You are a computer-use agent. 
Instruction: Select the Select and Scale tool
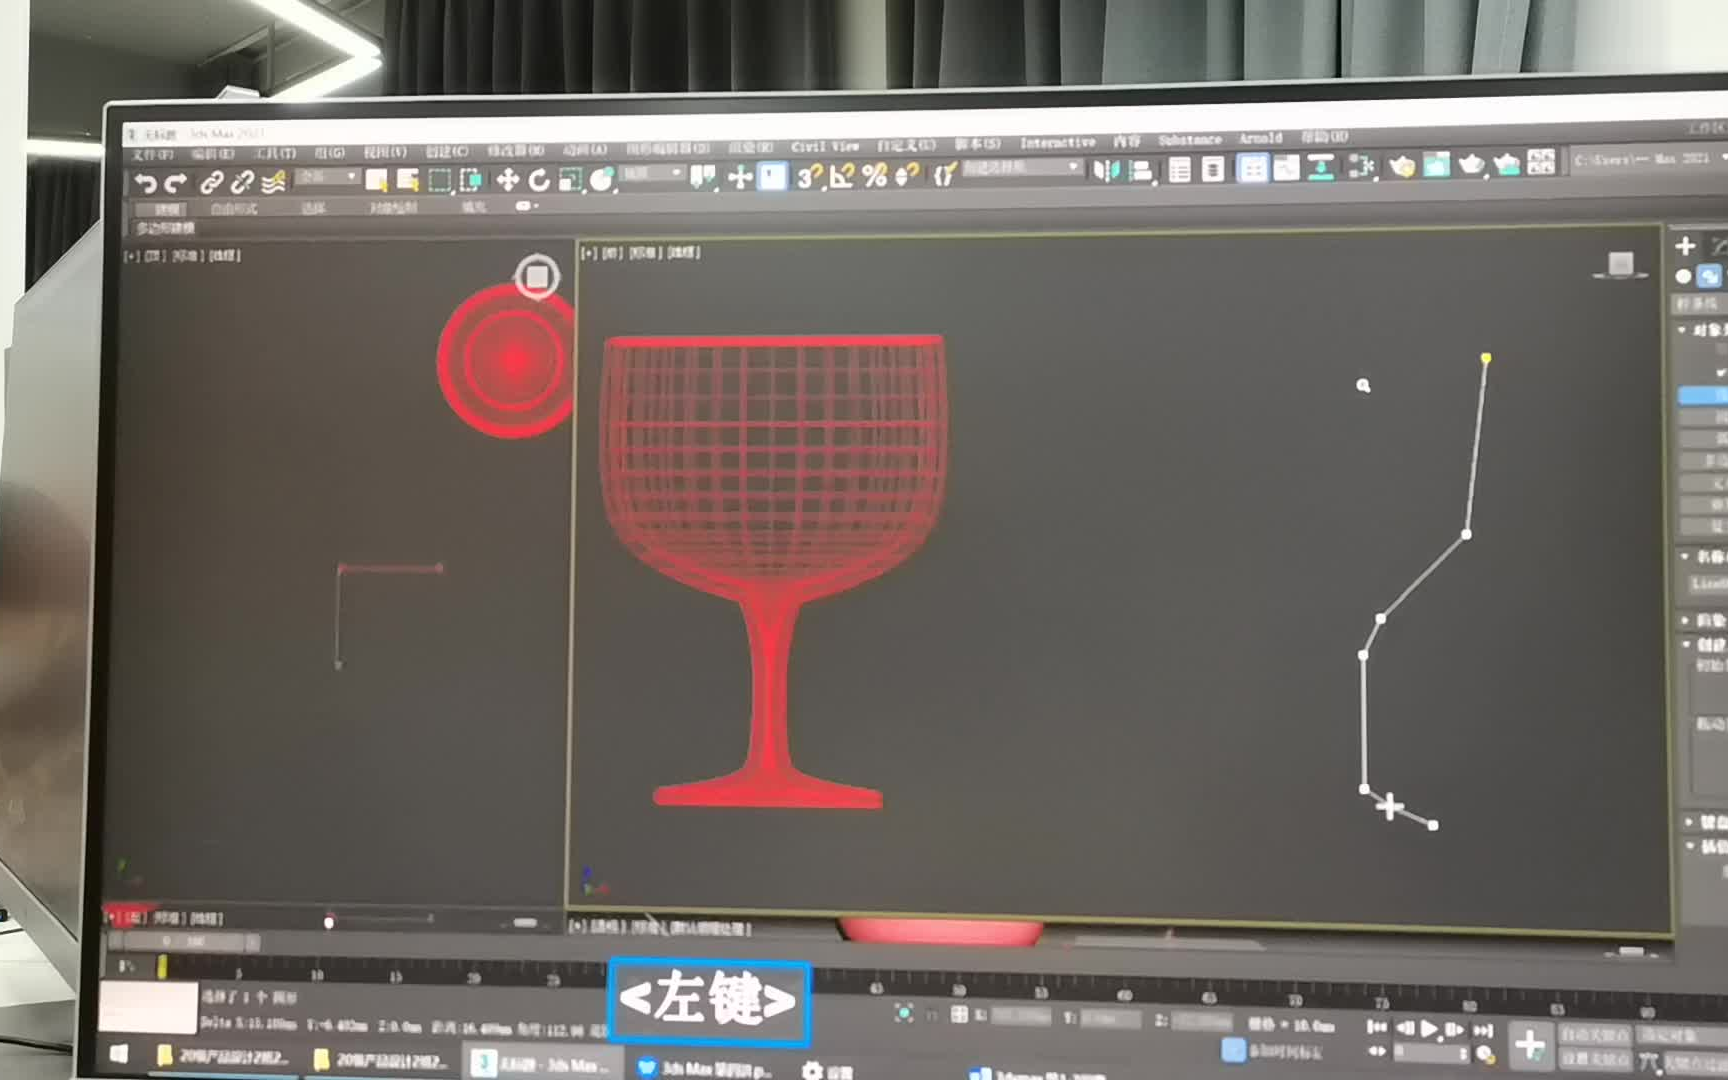pos(570,179)
